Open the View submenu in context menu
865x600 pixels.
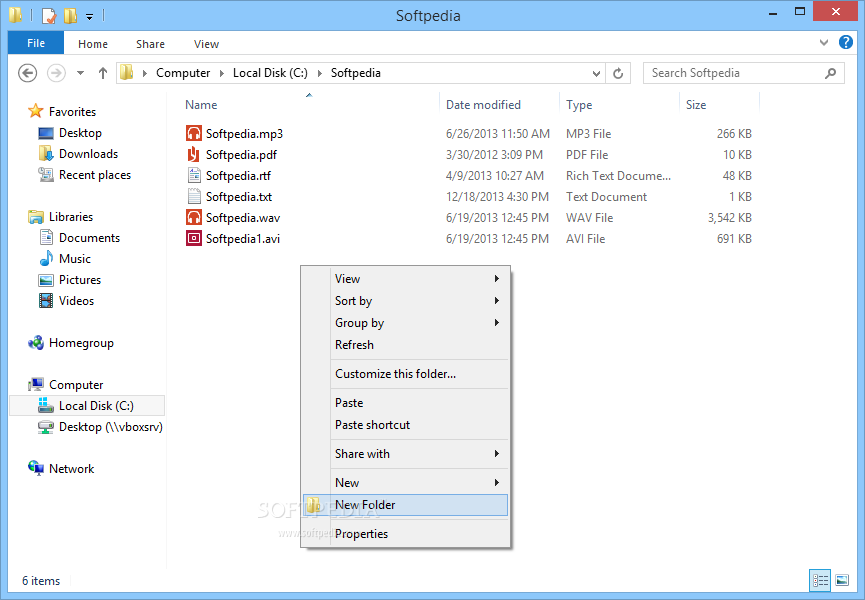[405, 278]
